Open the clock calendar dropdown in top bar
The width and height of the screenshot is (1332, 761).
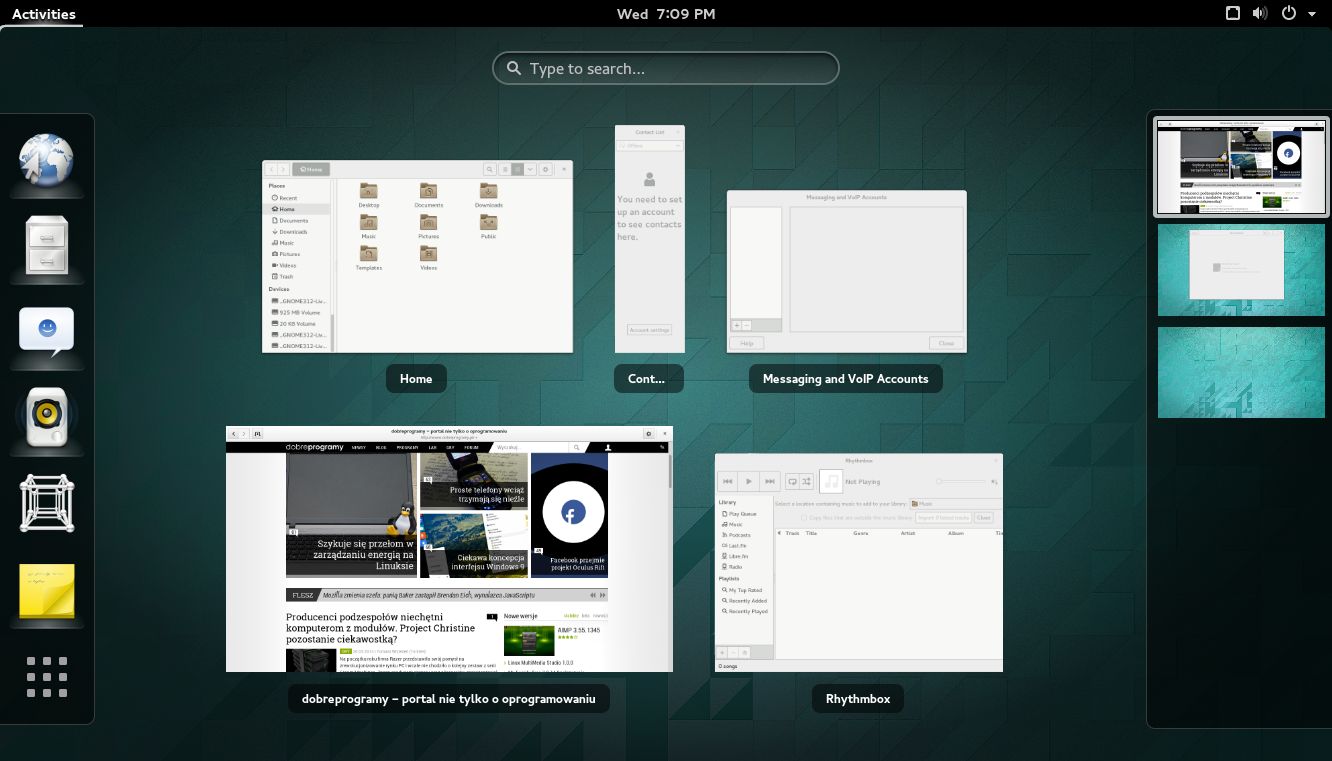[665, 14]
